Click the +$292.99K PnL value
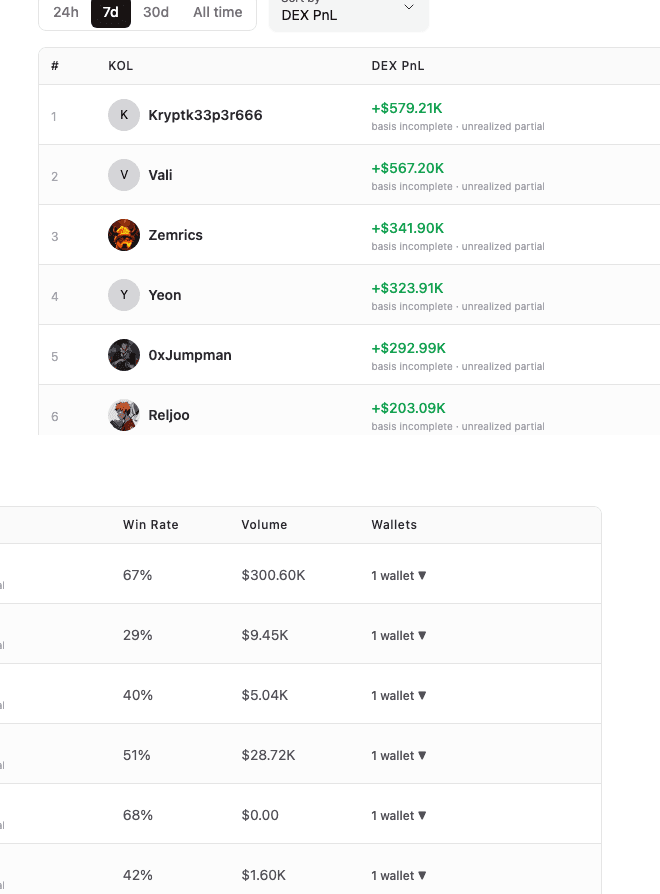This screenshot has width=660, height=894. [408, 348]
